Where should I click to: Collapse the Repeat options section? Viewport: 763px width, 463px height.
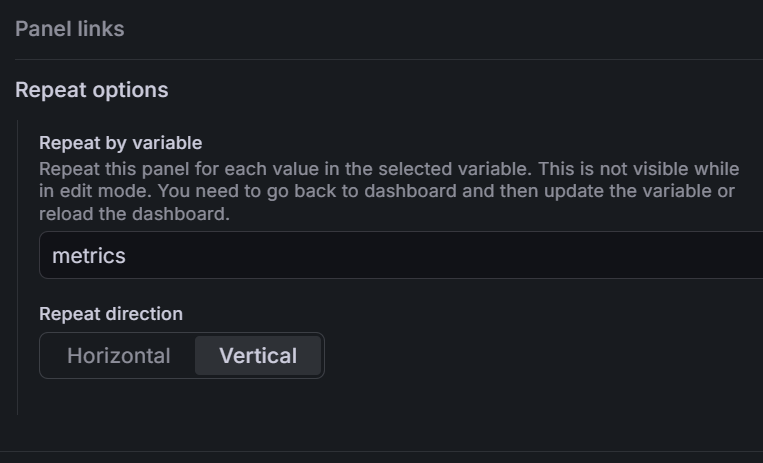(x=92, y=90)
